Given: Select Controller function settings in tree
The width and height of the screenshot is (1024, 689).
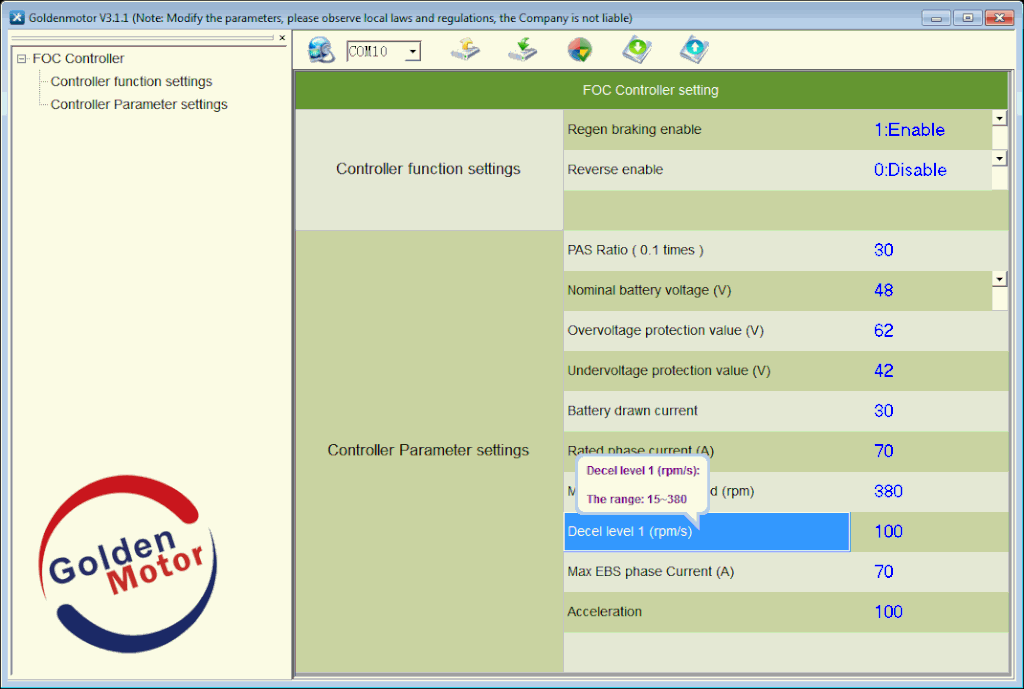Looking at the screenshot, I should [131, 82].
